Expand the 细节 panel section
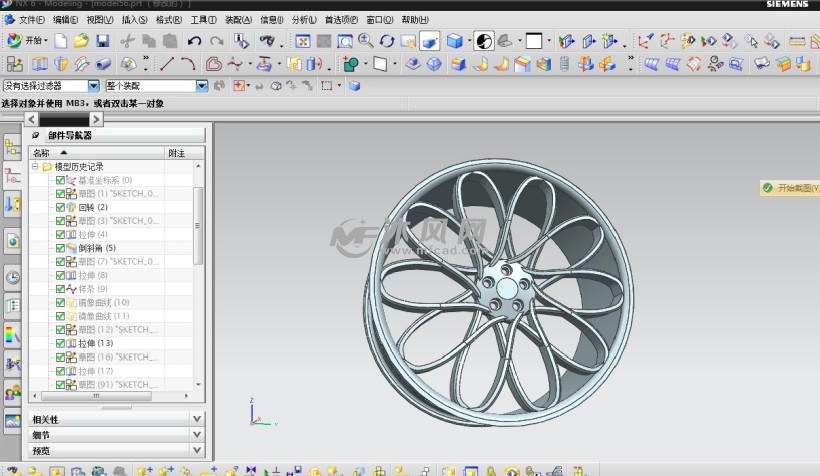820x476 pixels. (x=197, y=435)
